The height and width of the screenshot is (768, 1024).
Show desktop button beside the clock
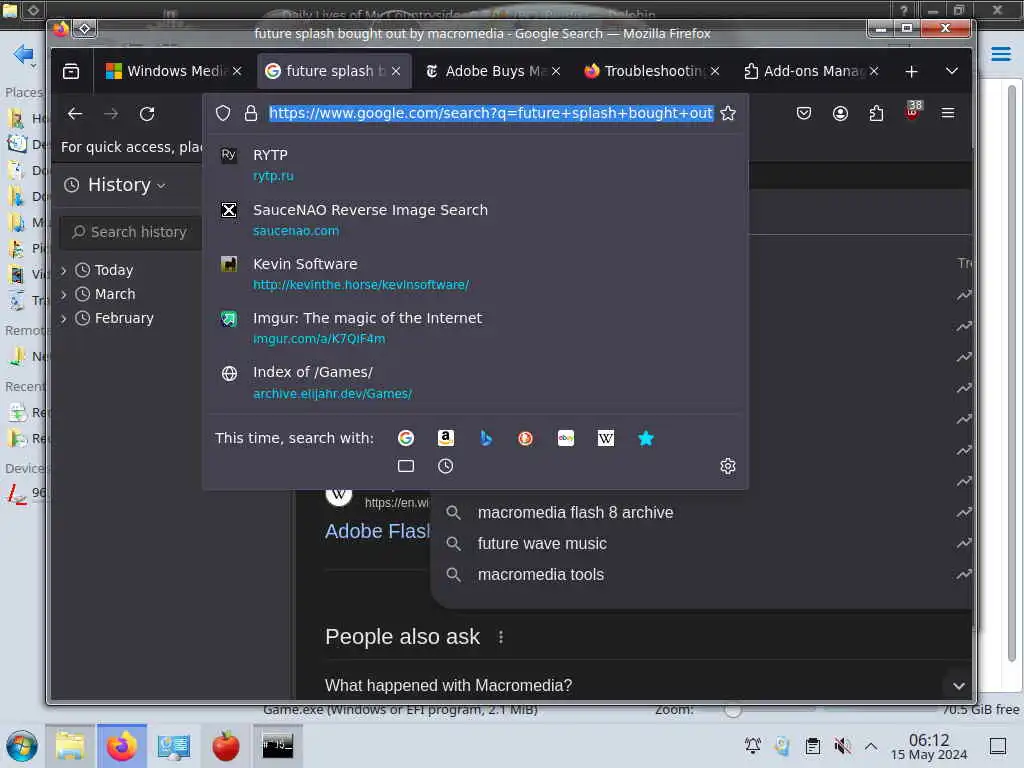[998, 746]
